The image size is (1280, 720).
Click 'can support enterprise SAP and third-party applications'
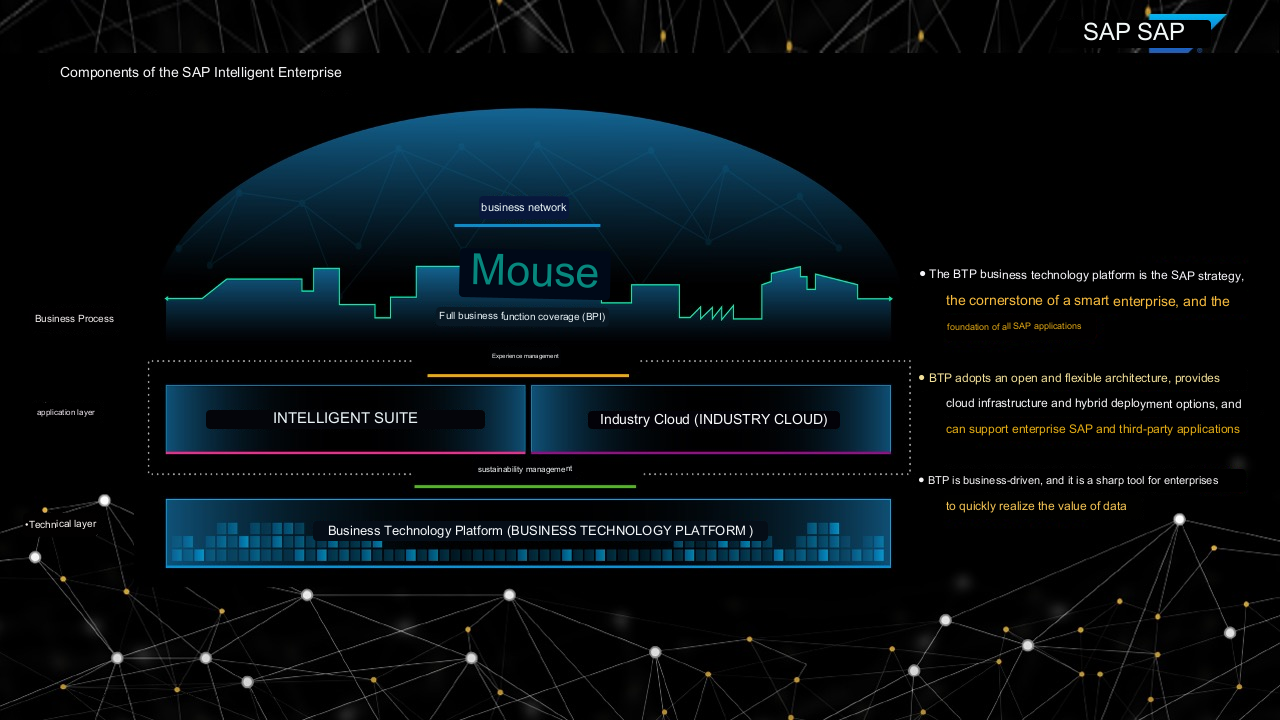1093,429
